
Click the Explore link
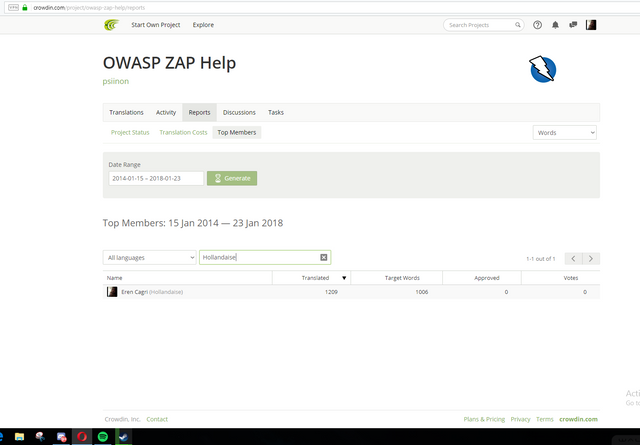[x=203, y=25]
